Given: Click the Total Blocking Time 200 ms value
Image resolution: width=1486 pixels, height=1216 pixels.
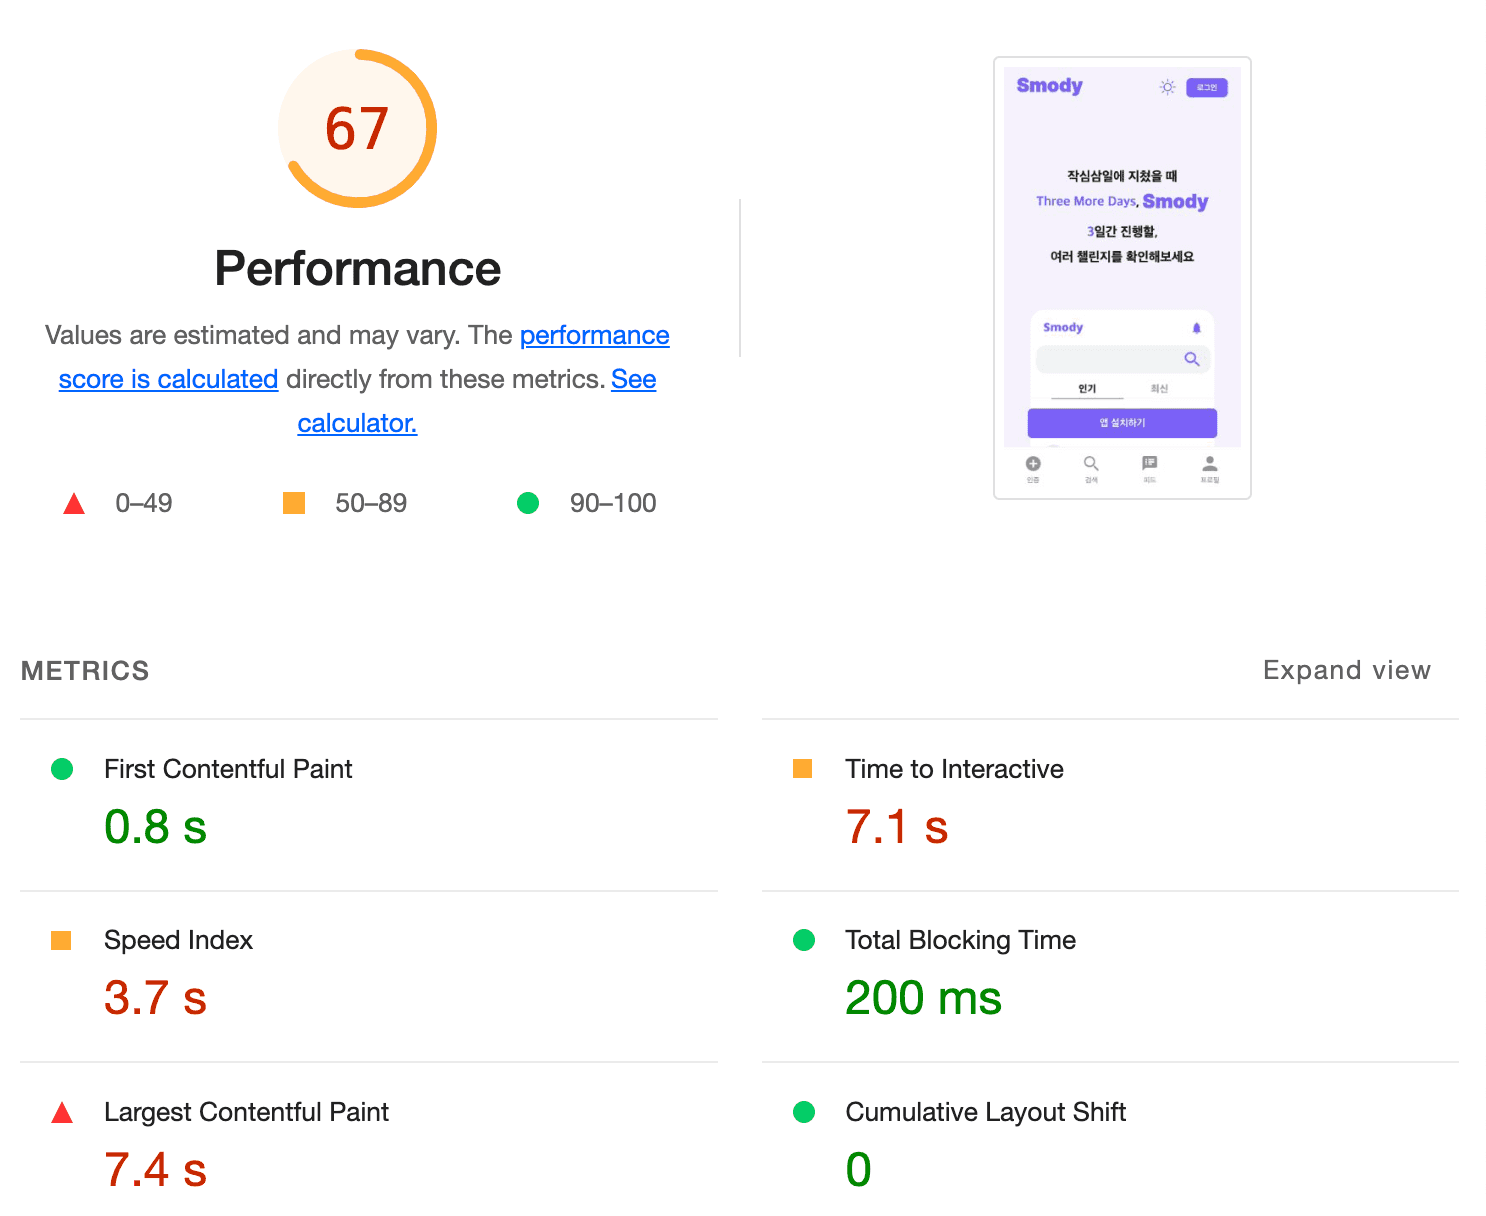Looking at the screenshot, I should pyautogui.click(x=923, y=998).
